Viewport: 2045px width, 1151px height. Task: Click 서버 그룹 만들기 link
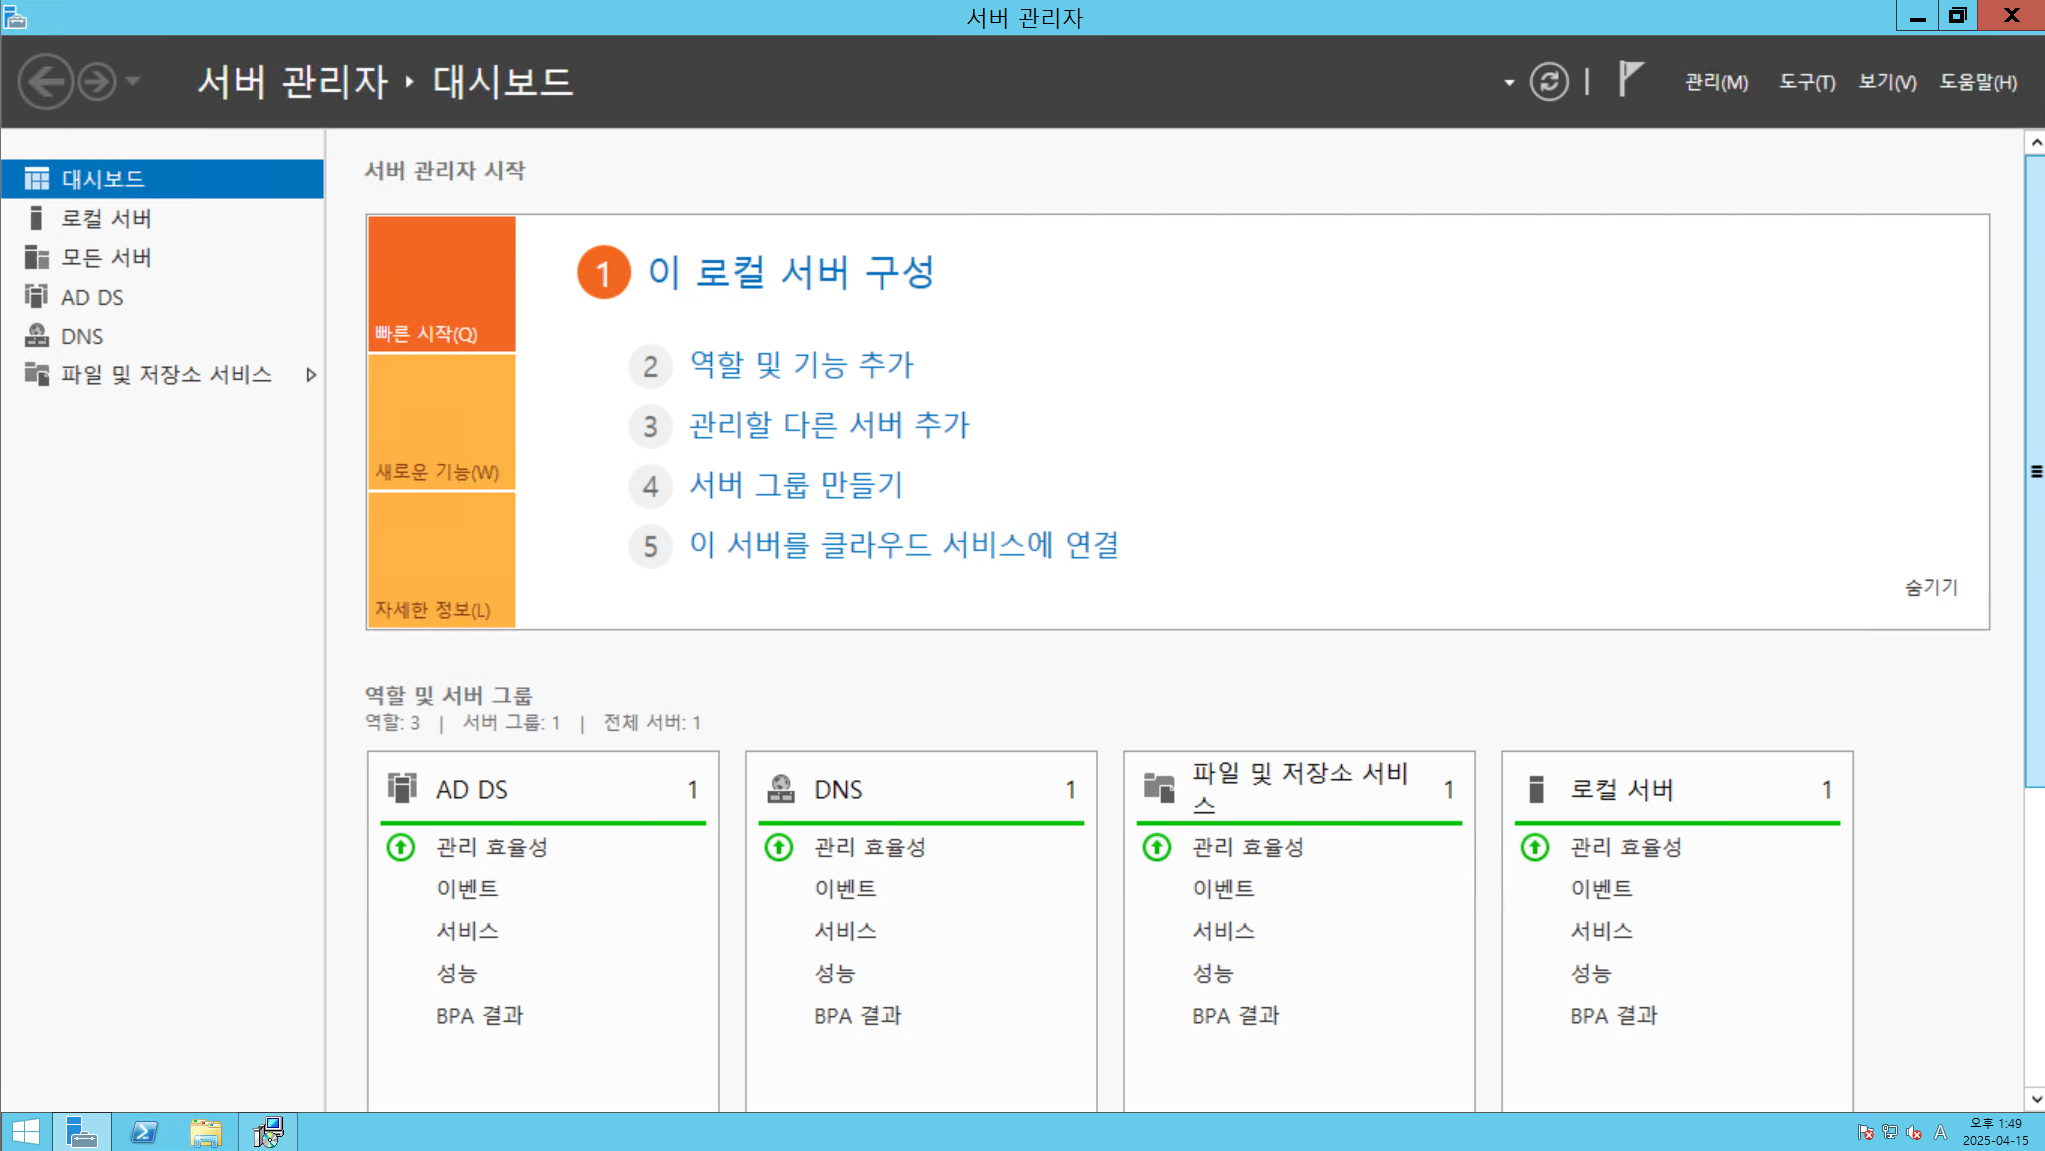coord(796,485)
